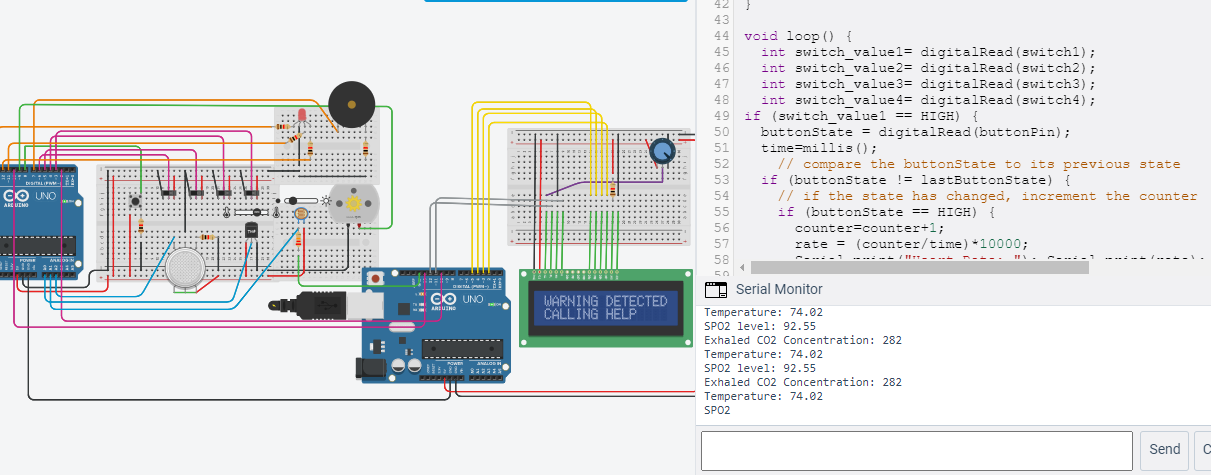The image size is (1211, 475).
Task: Click the 'if (buttonState == HIGH) {' line
Action: point(887,212)
